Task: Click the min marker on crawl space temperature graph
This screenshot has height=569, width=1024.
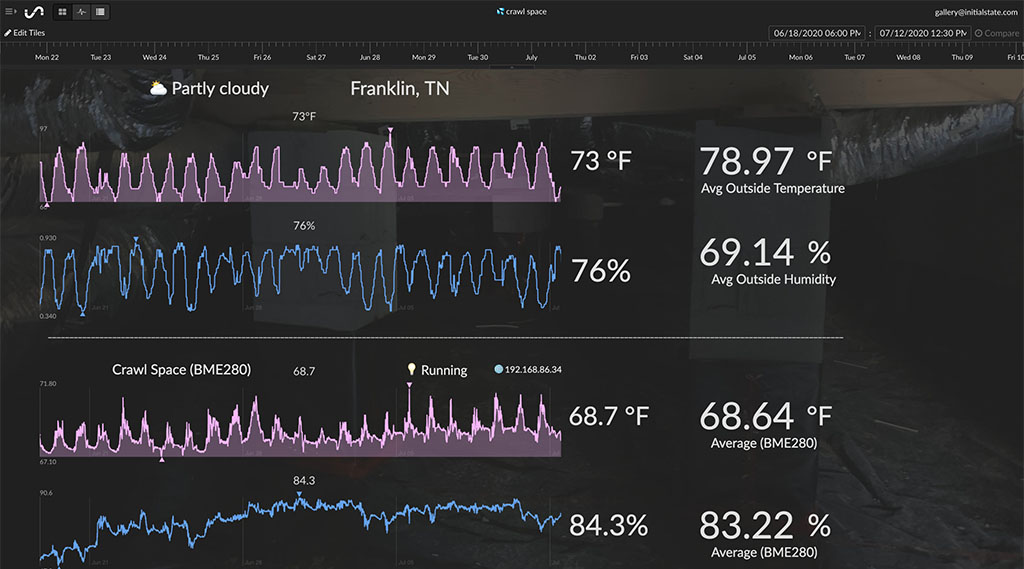Action: click(162, 459)
